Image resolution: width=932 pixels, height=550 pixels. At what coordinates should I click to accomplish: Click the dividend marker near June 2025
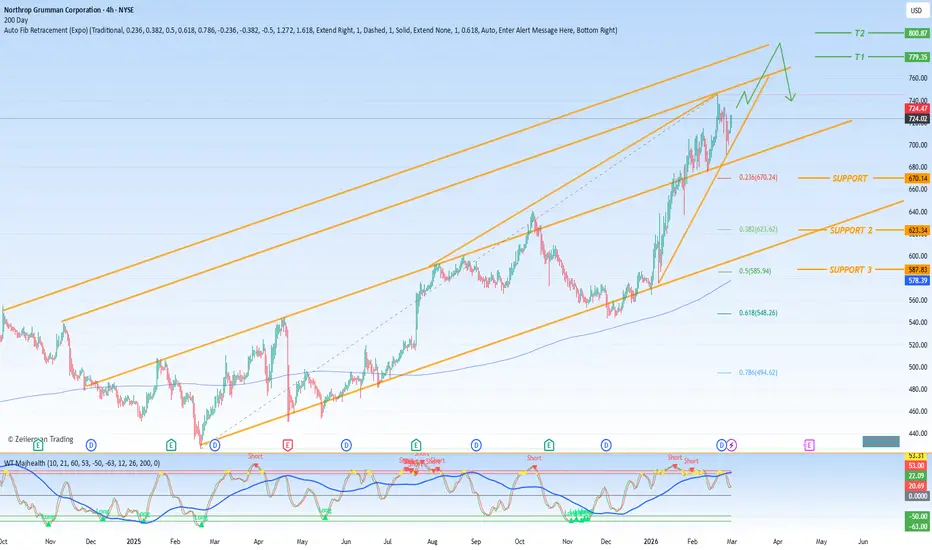point(346,445)
